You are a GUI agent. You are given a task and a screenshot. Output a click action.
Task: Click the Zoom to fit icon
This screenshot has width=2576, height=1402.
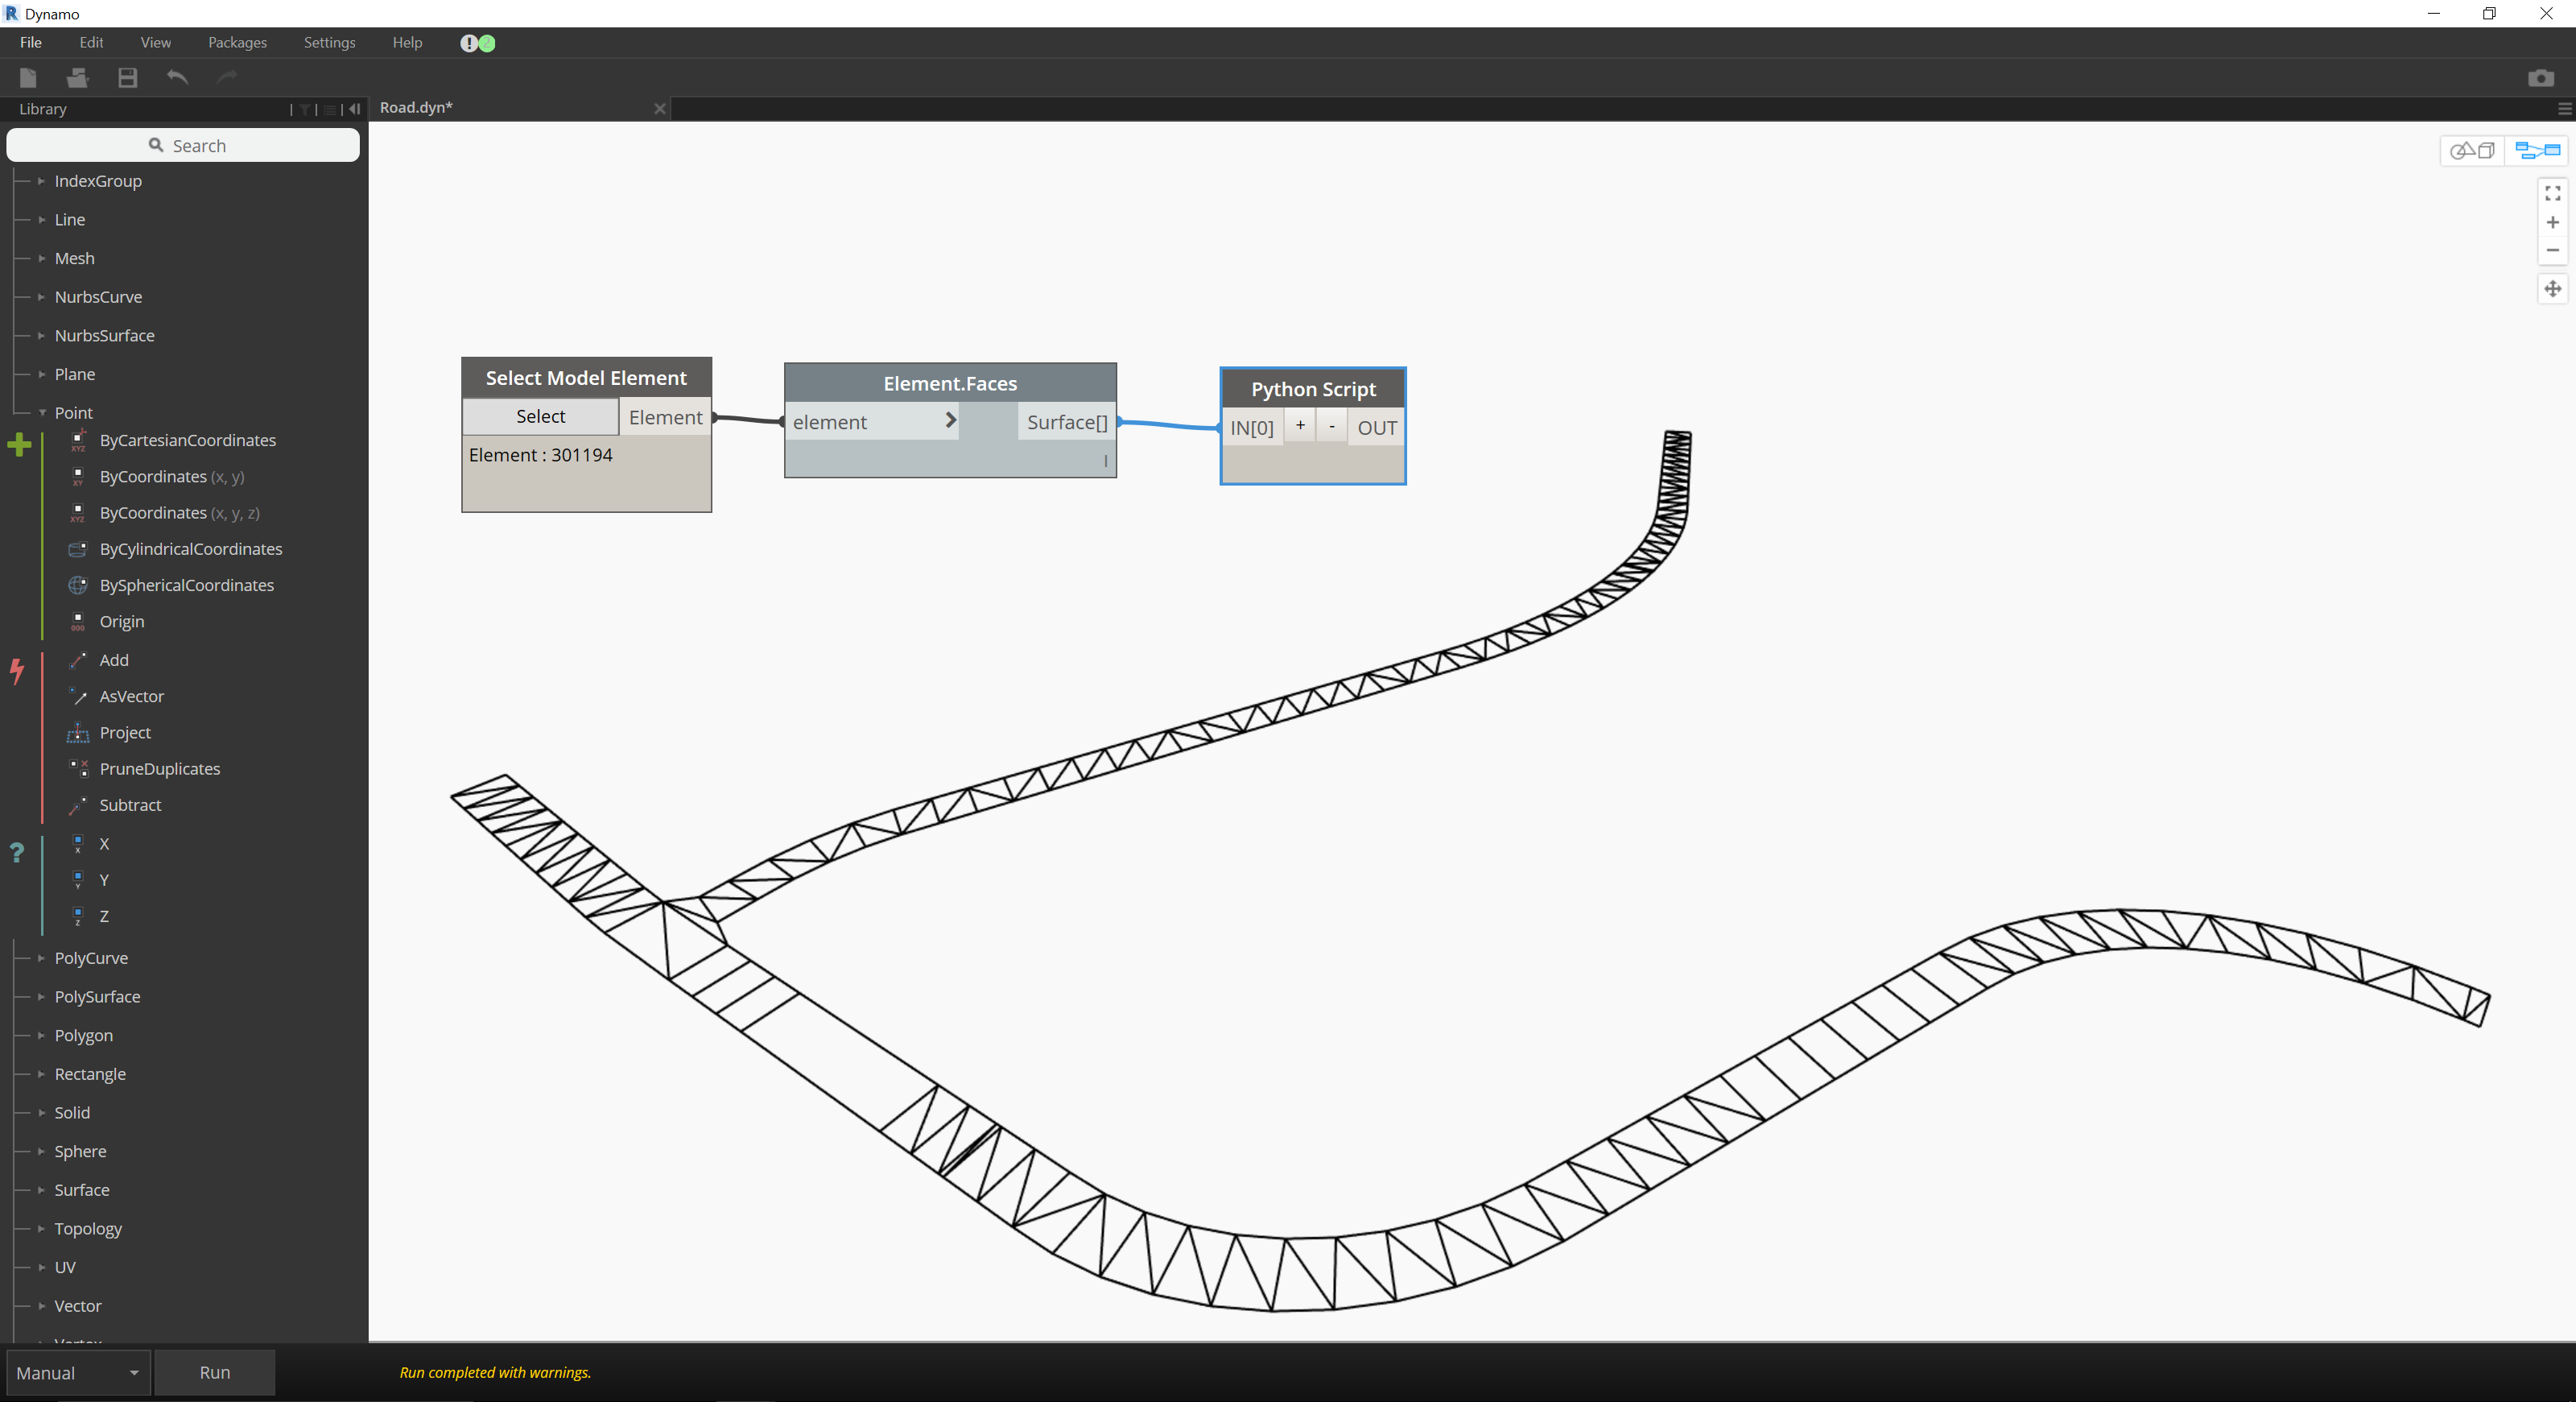(2552, 193)
